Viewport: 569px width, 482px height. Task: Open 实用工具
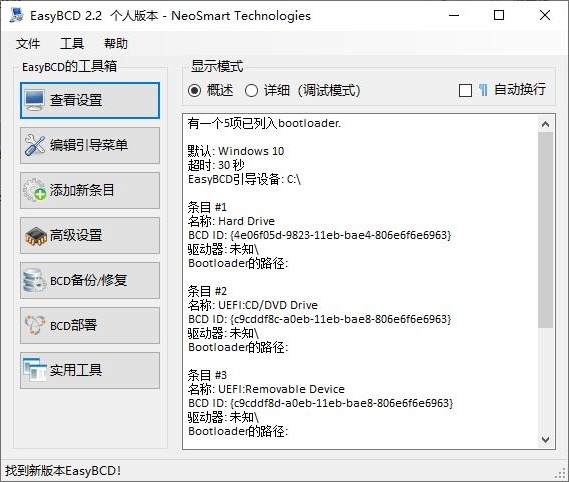coord(90,370)
